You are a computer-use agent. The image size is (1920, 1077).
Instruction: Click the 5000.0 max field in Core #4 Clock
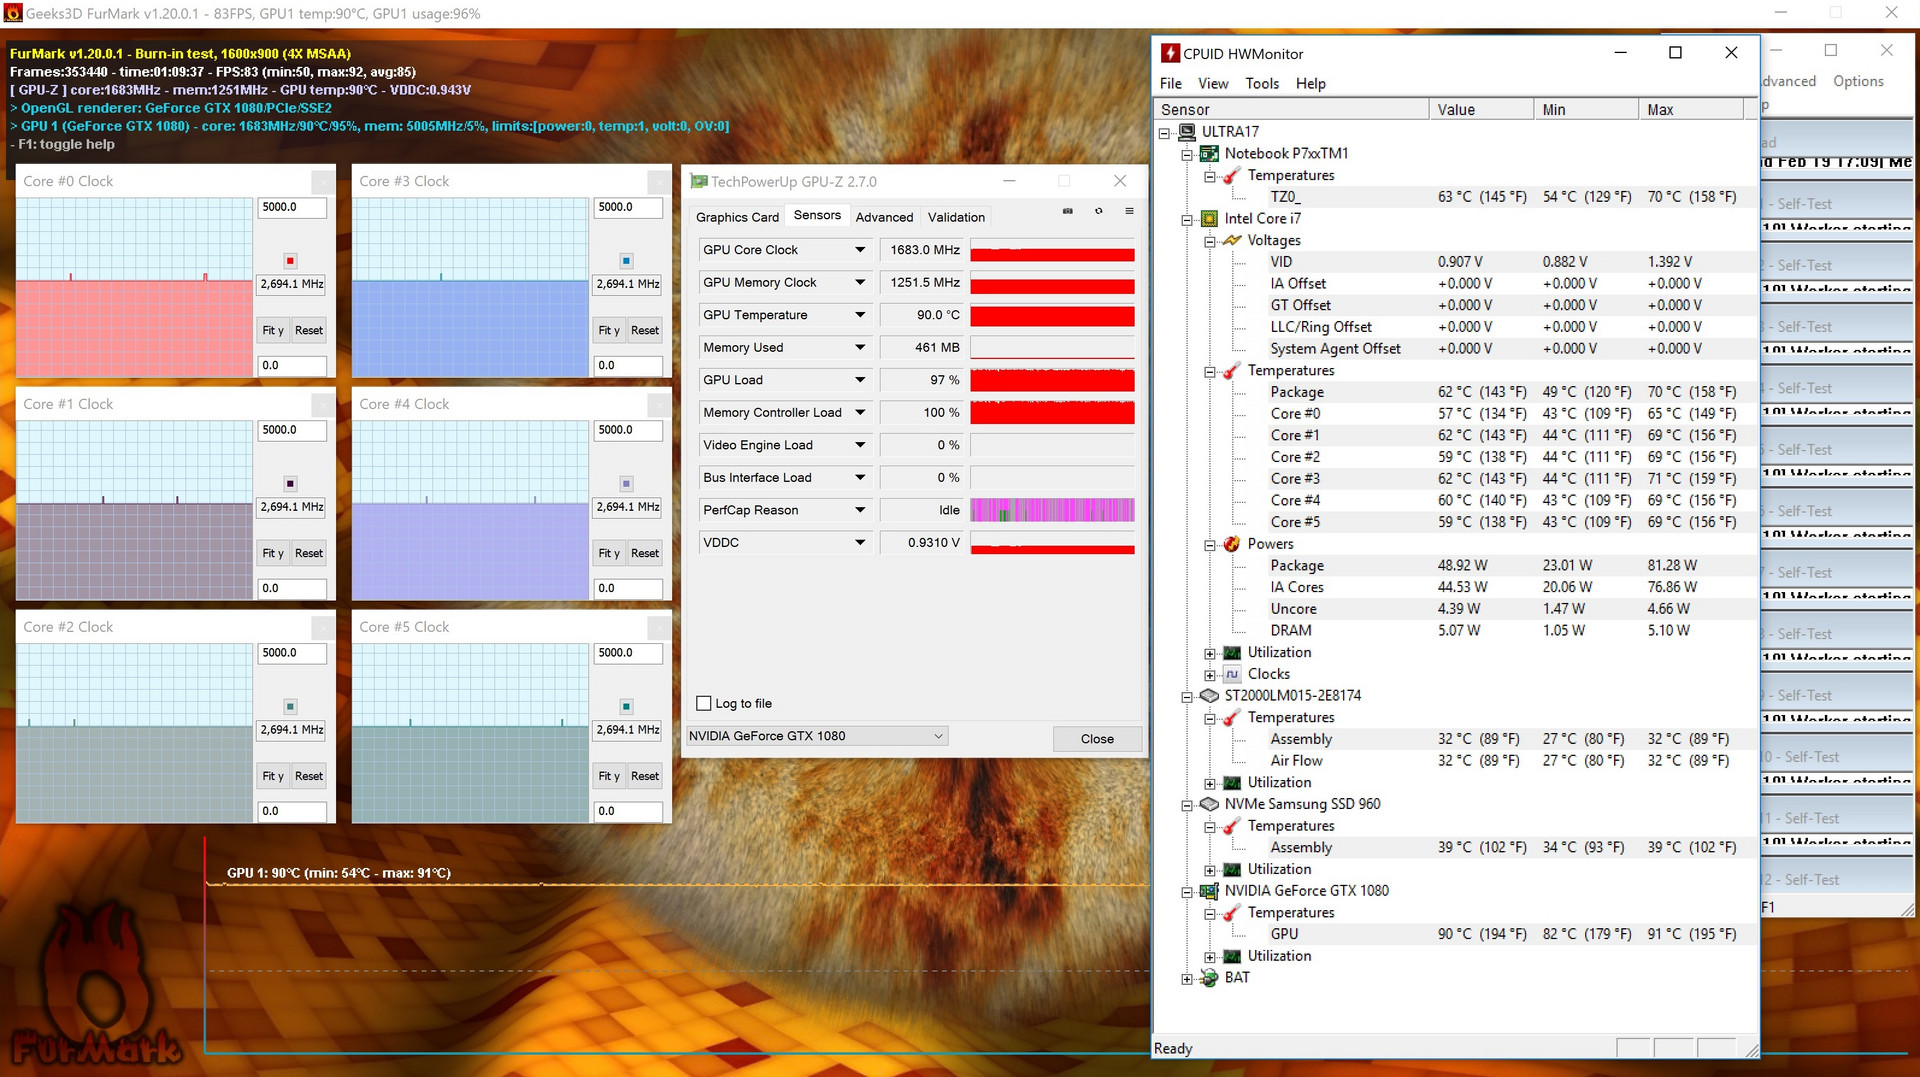point(628,430)
